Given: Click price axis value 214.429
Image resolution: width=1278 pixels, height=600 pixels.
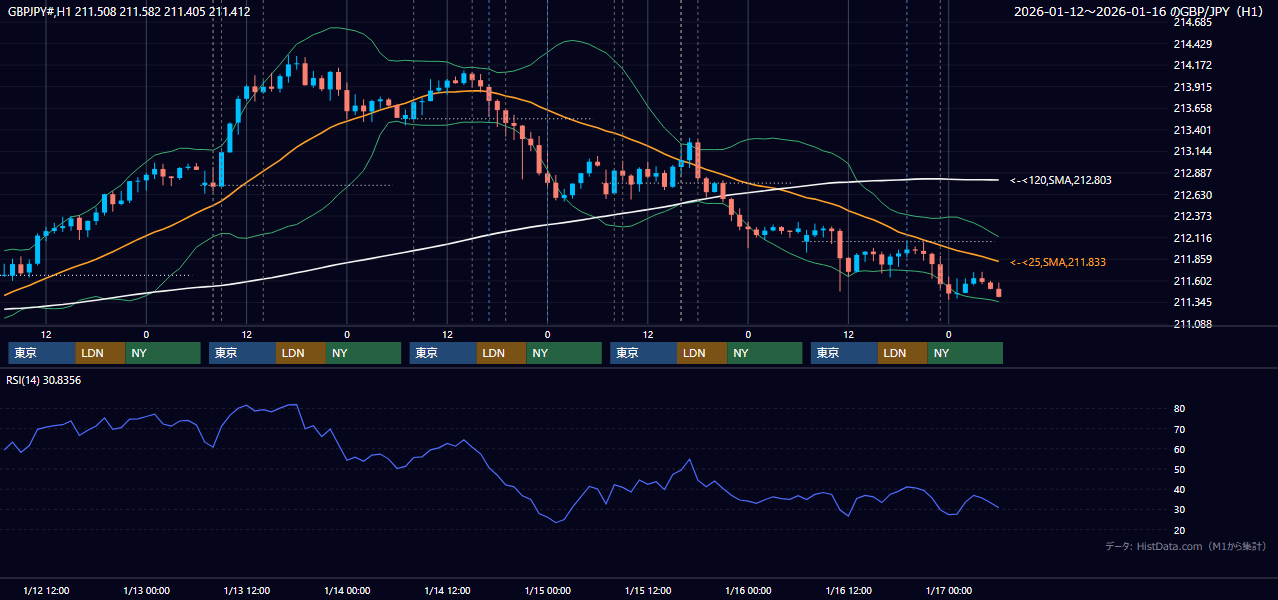Looking at the screenshot, I should click(1192, 44).
